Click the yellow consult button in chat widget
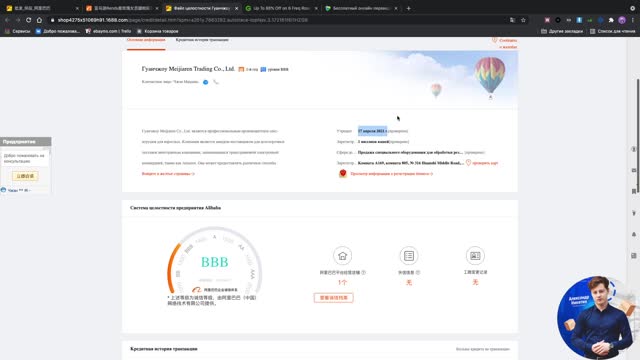 coord(25,176)
